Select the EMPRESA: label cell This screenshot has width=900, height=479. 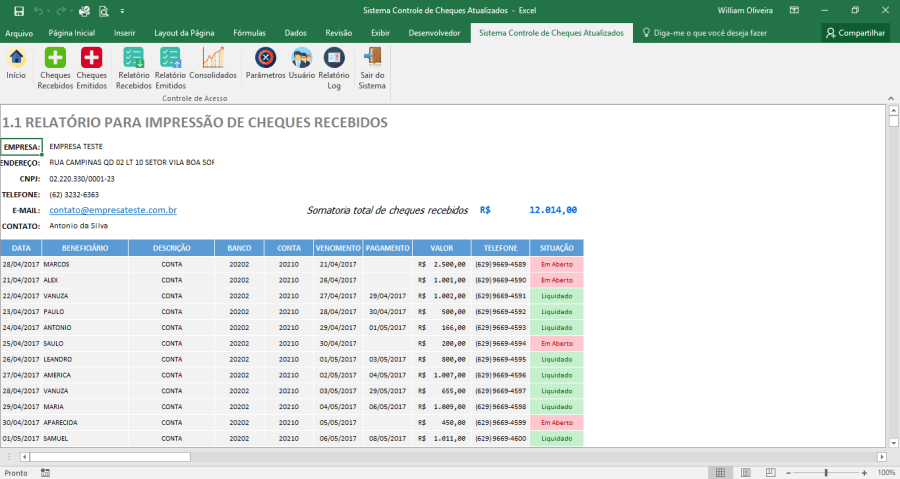(21, 147)
